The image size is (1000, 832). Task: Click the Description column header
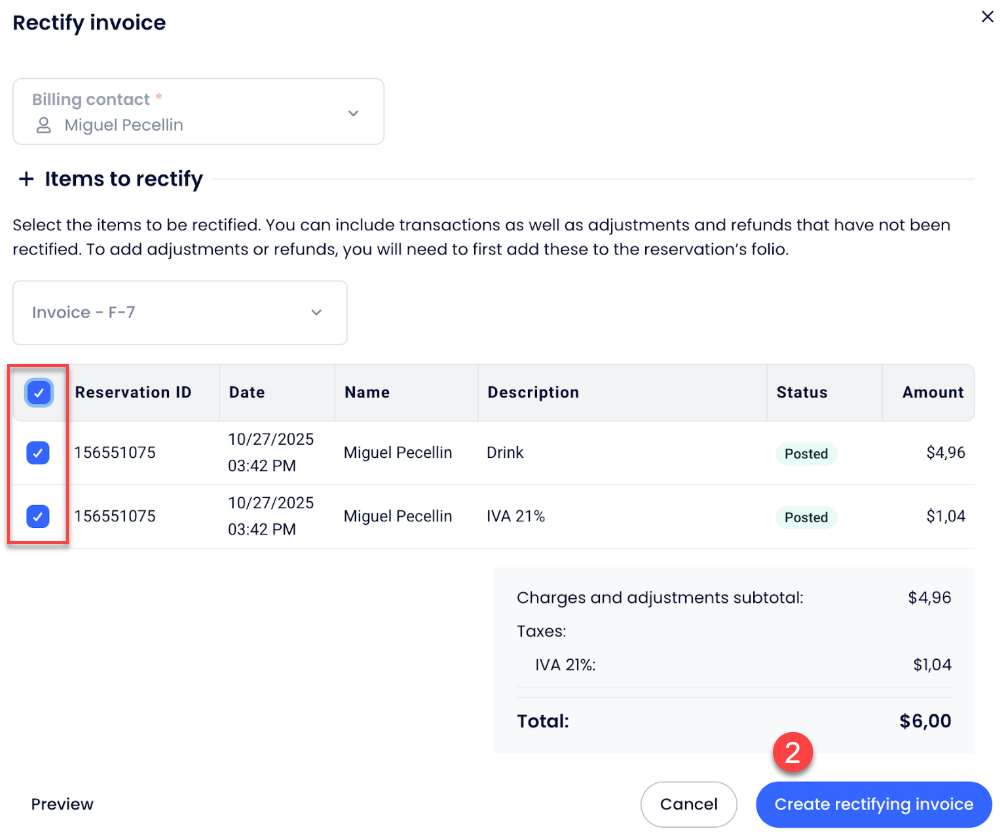533,393
